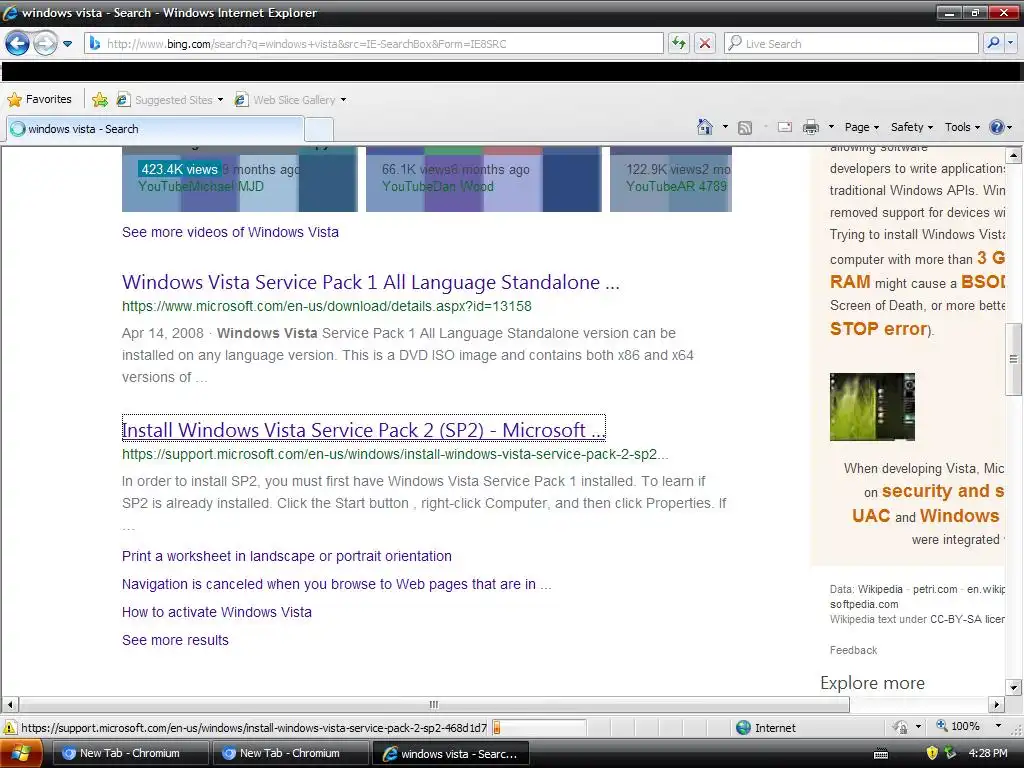Viewport: 1024px width, 768px height.
Task: Open the Windows Start button
Action: [21, 753]
